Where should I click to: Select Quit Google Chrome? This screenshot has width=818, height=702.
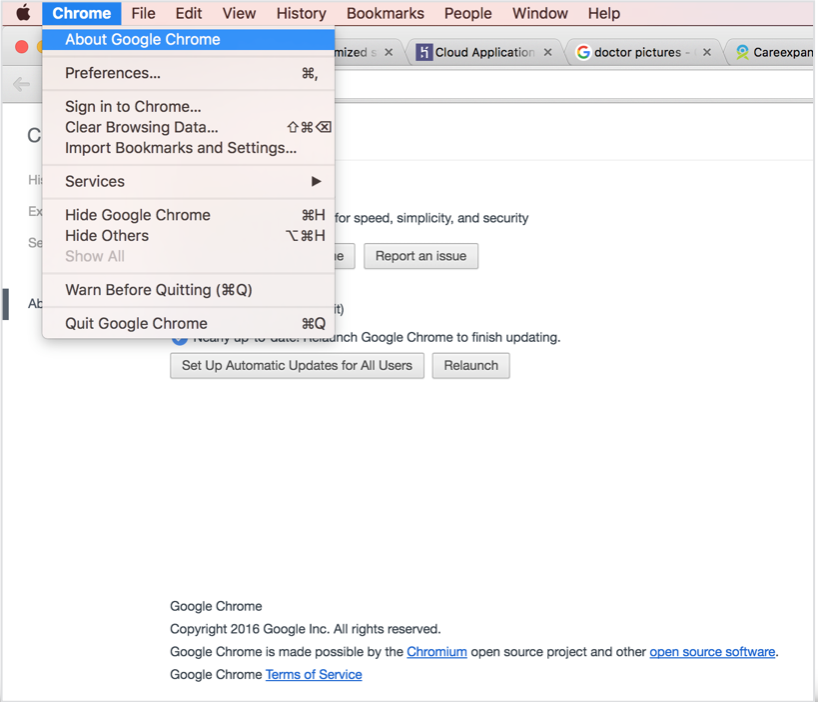[136, 323]
